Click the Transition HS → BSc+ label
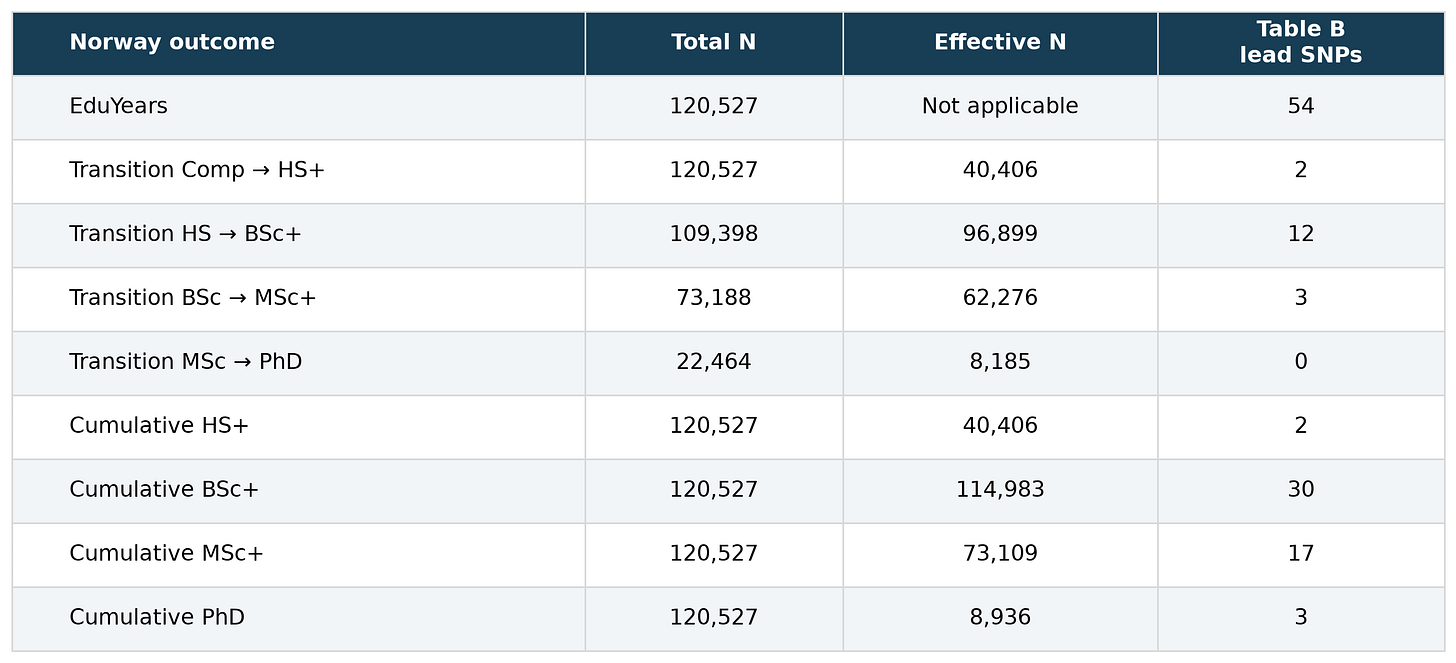Viewport: 1456px width, 663px height. tap(185, 234)
